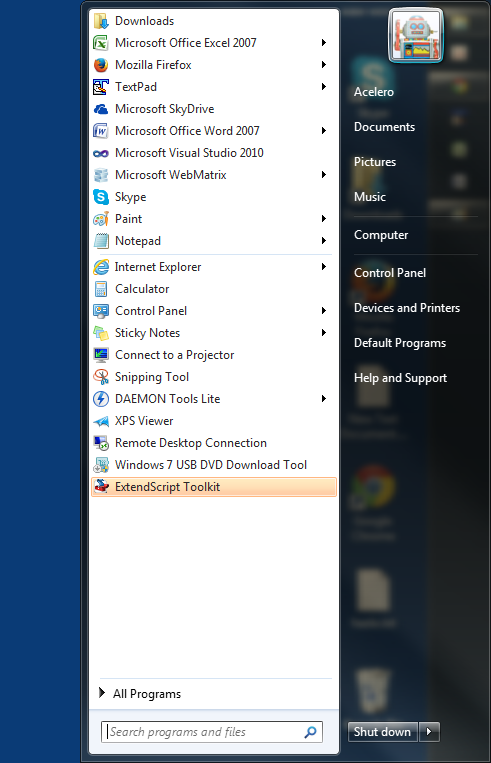Select the XPS Viewer label
491x763 pixels.
click(144, 421)
